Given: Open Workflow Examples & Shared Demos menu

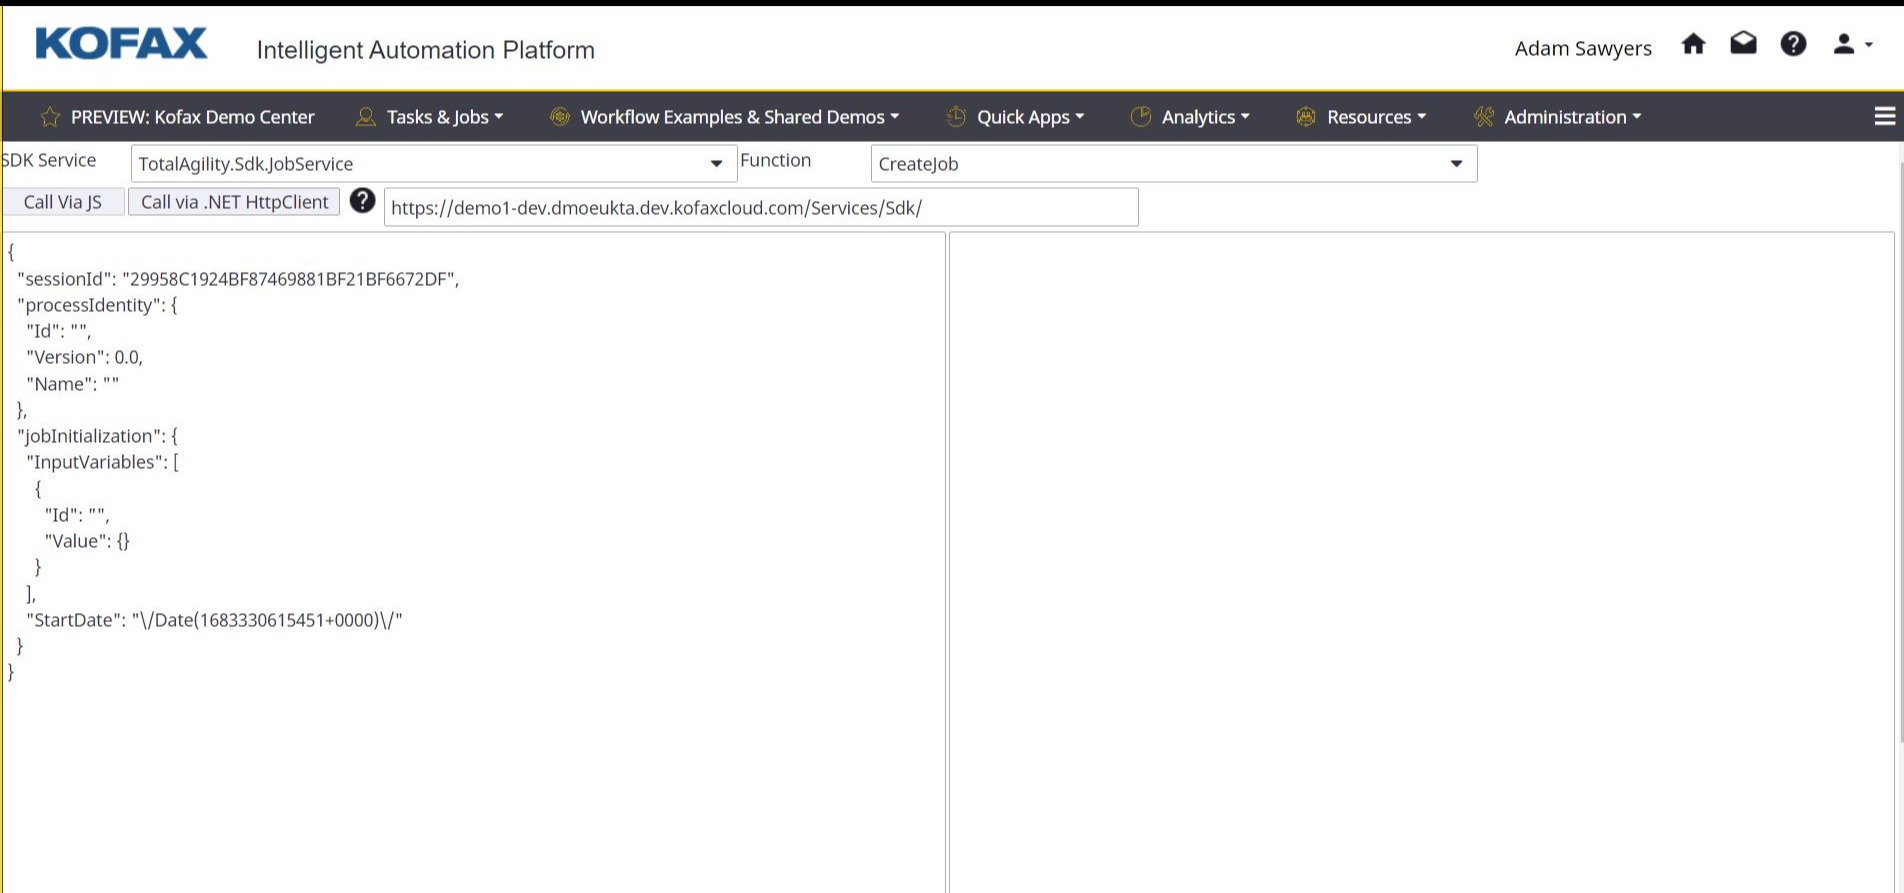Looking at the screenshot, I should click(725, 117).
